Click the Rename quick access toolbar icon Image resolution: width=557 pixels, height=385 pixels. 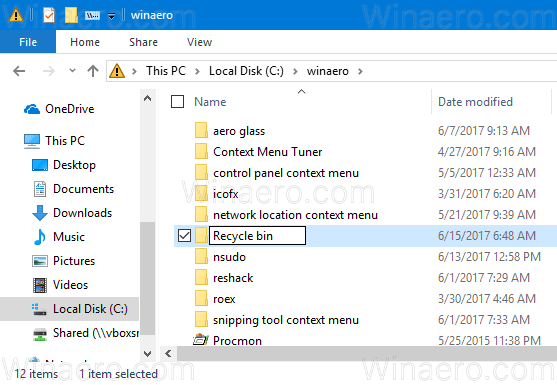click(x=92, y=15)
